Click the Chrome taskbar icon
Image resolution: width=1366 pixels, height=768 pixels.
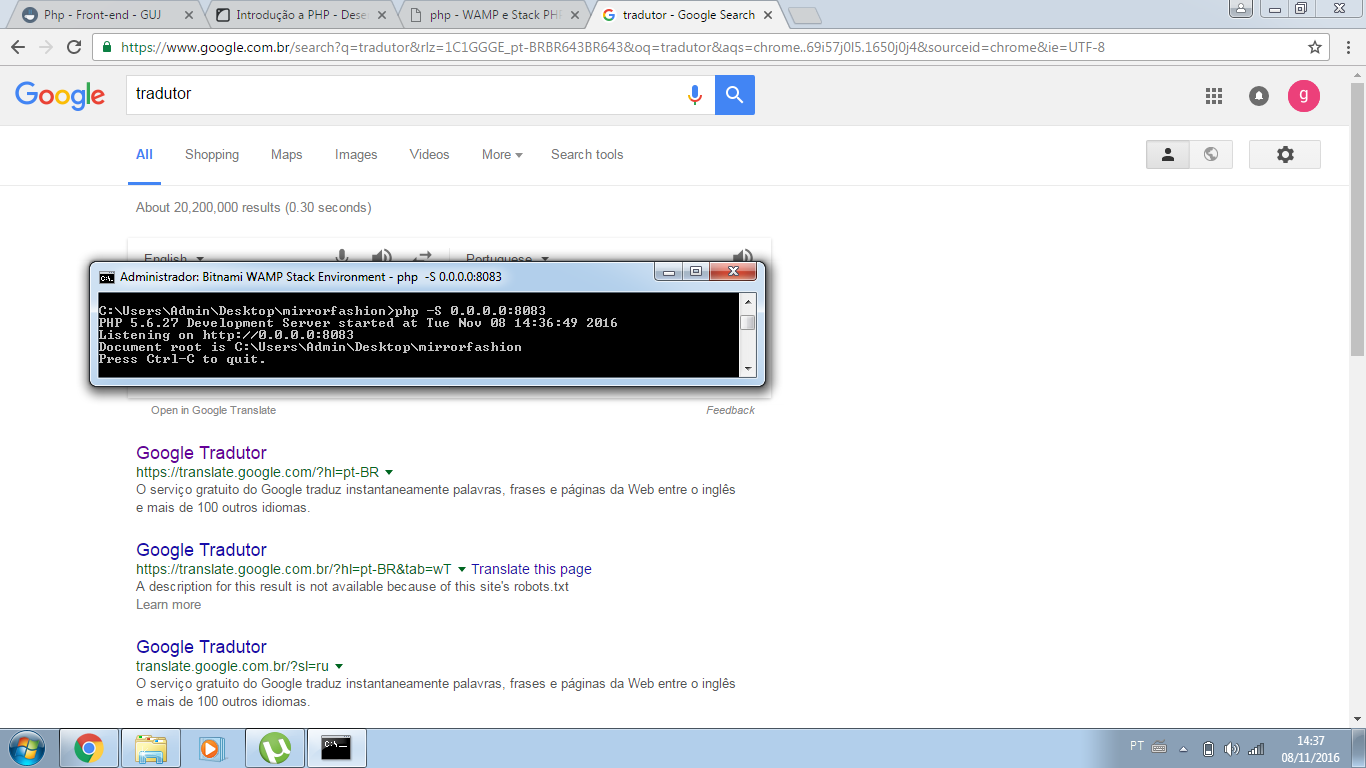tap(89, 748)
